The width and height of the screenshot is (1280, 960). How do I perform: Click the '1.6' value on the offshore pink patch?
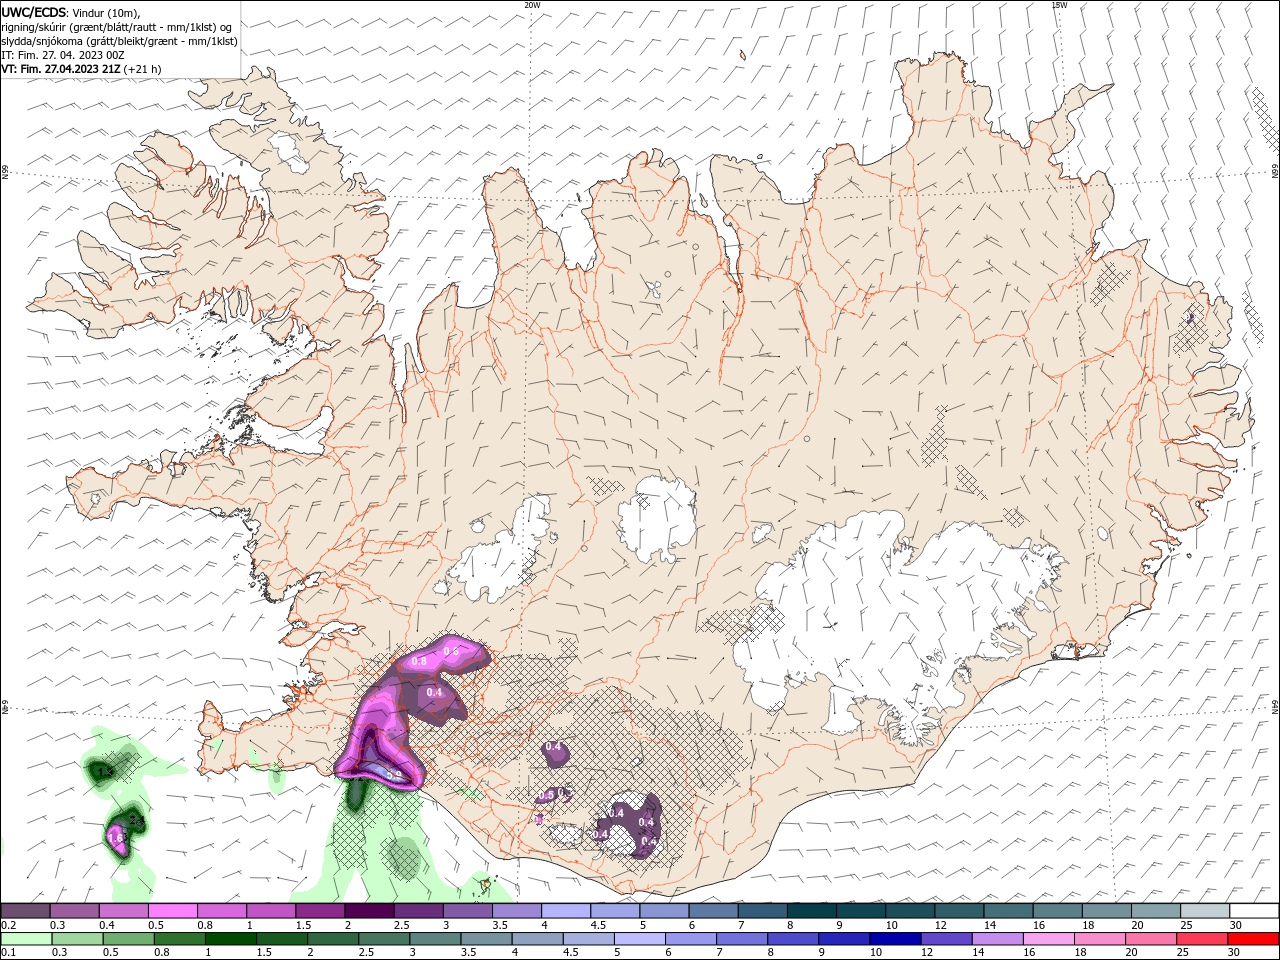click(x=115, y=838)
